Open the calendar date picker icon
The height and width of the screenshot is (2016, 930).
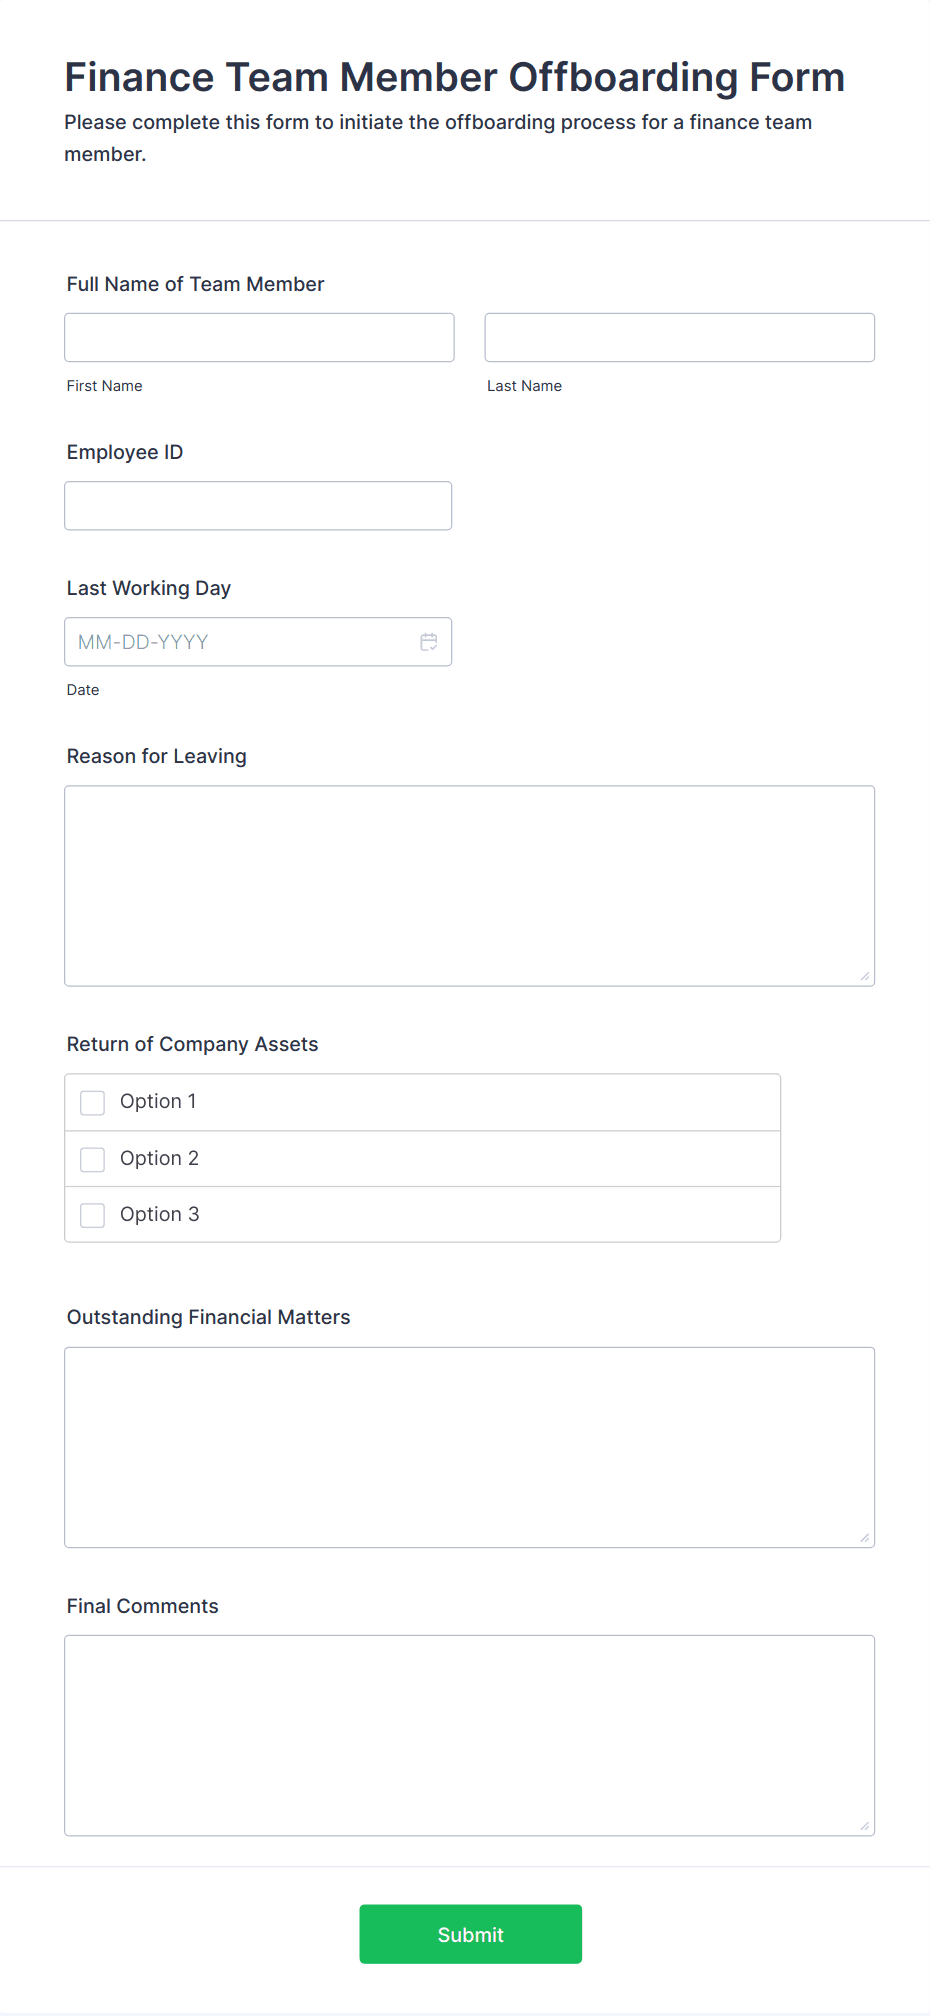point(429,642)
